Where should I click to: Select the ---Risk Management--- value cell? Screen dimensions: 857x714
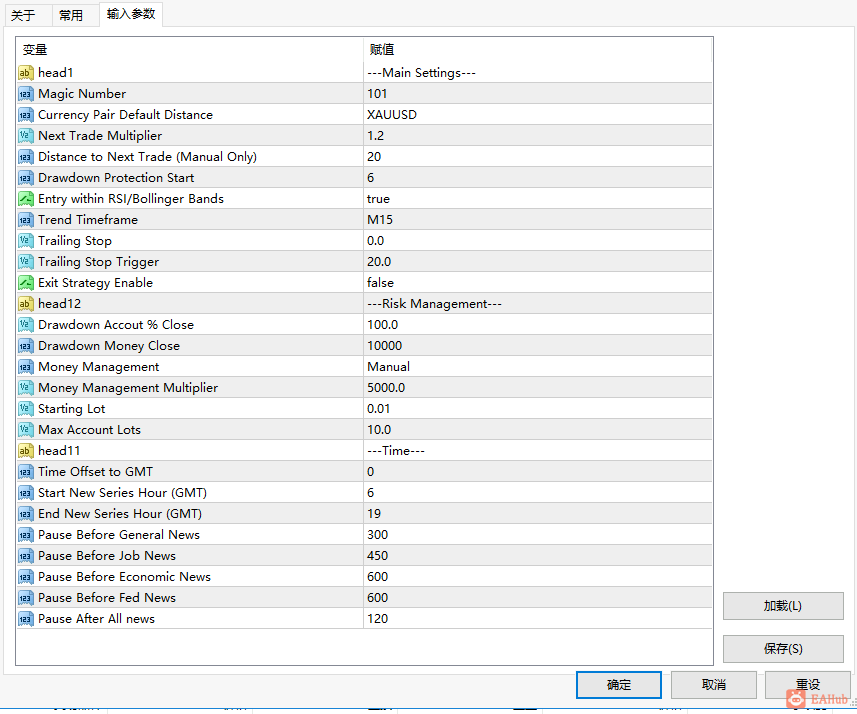pyautogui.click(x=538, y=304)
